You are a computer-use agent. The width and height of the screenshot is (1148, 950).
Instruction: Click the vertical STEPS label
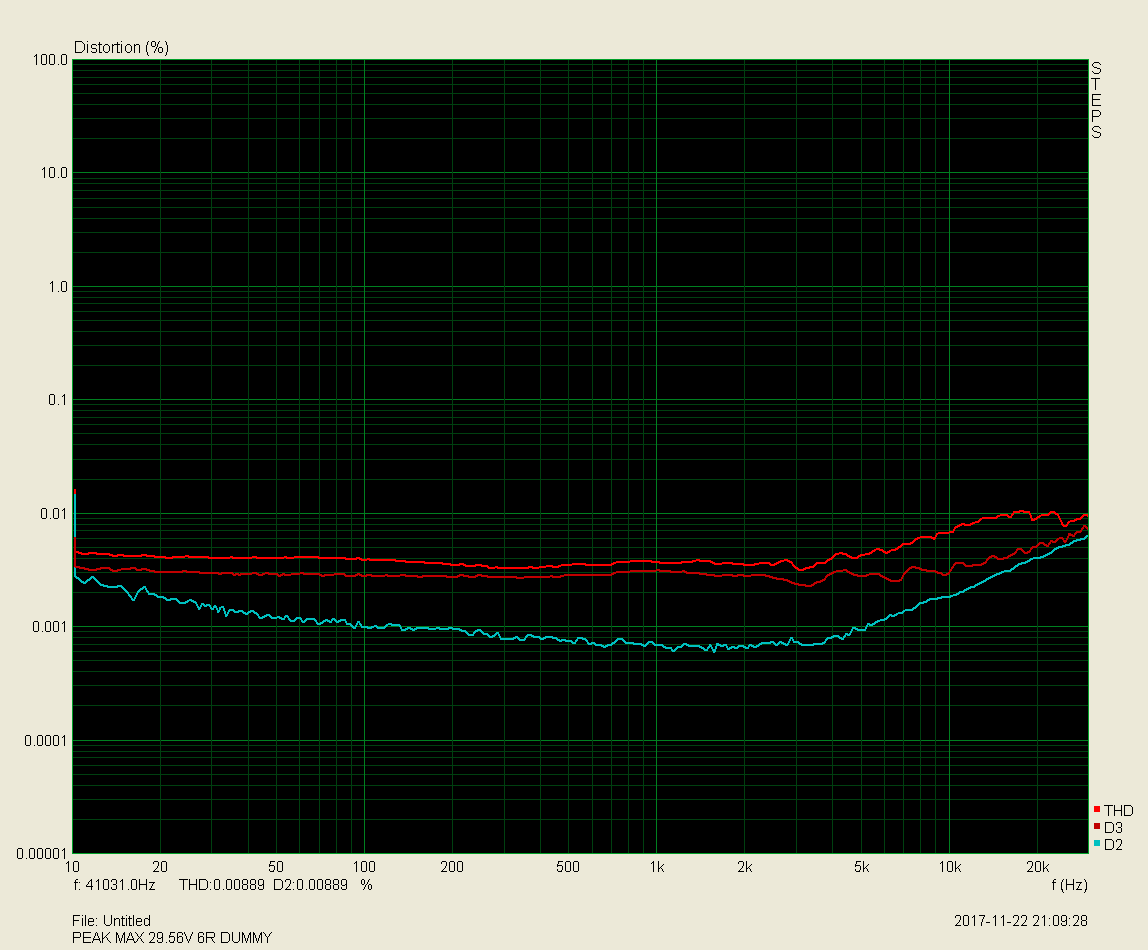click(1096, 100)
